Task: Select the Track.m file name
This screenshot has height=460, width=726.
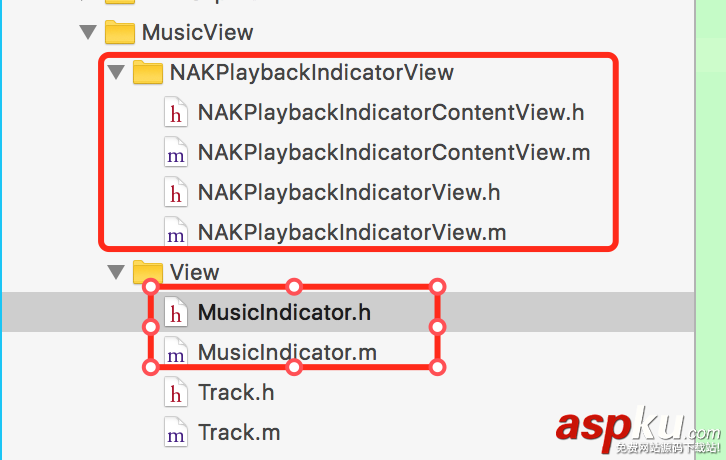Action: 239,432
